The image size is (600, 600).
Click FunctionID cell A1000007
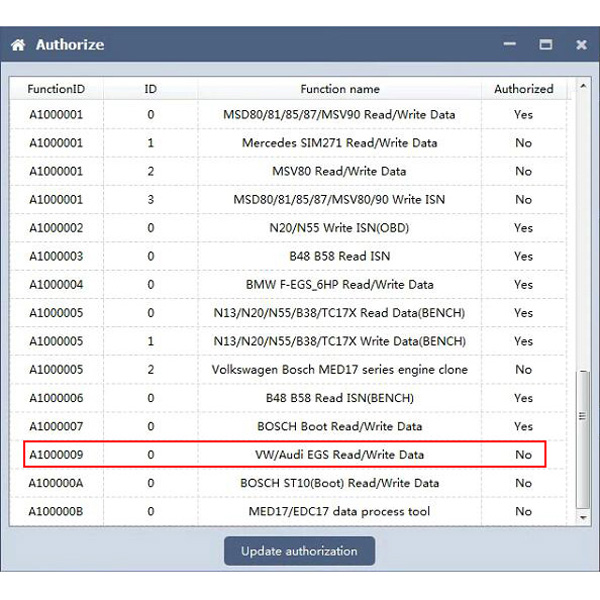coord(56,426)
